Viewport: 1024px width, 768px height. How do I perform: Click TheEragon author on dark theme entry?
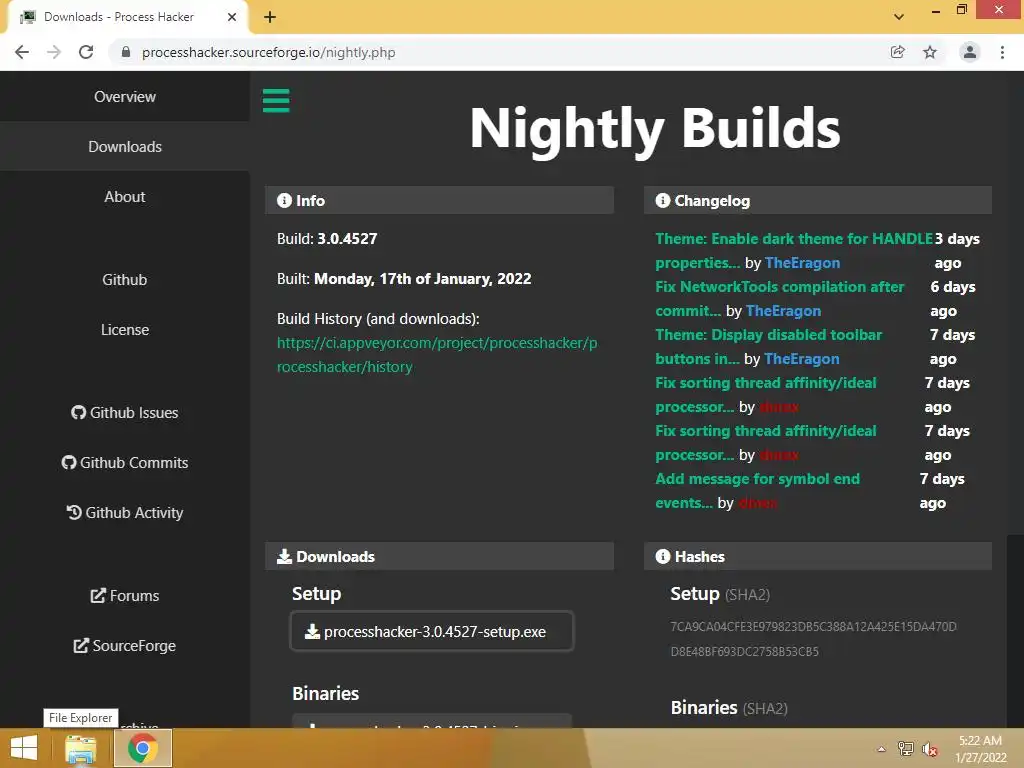click(803, 263)
